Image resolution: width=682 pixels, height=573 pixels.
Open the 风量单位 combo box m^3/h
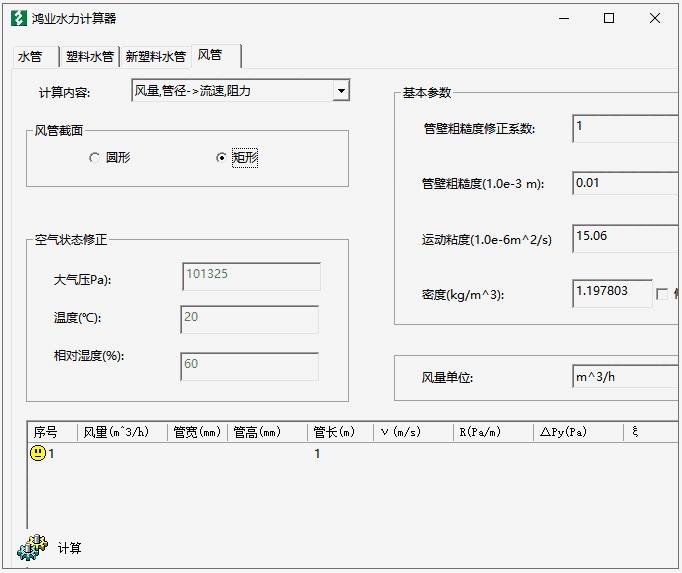point(625,376)
